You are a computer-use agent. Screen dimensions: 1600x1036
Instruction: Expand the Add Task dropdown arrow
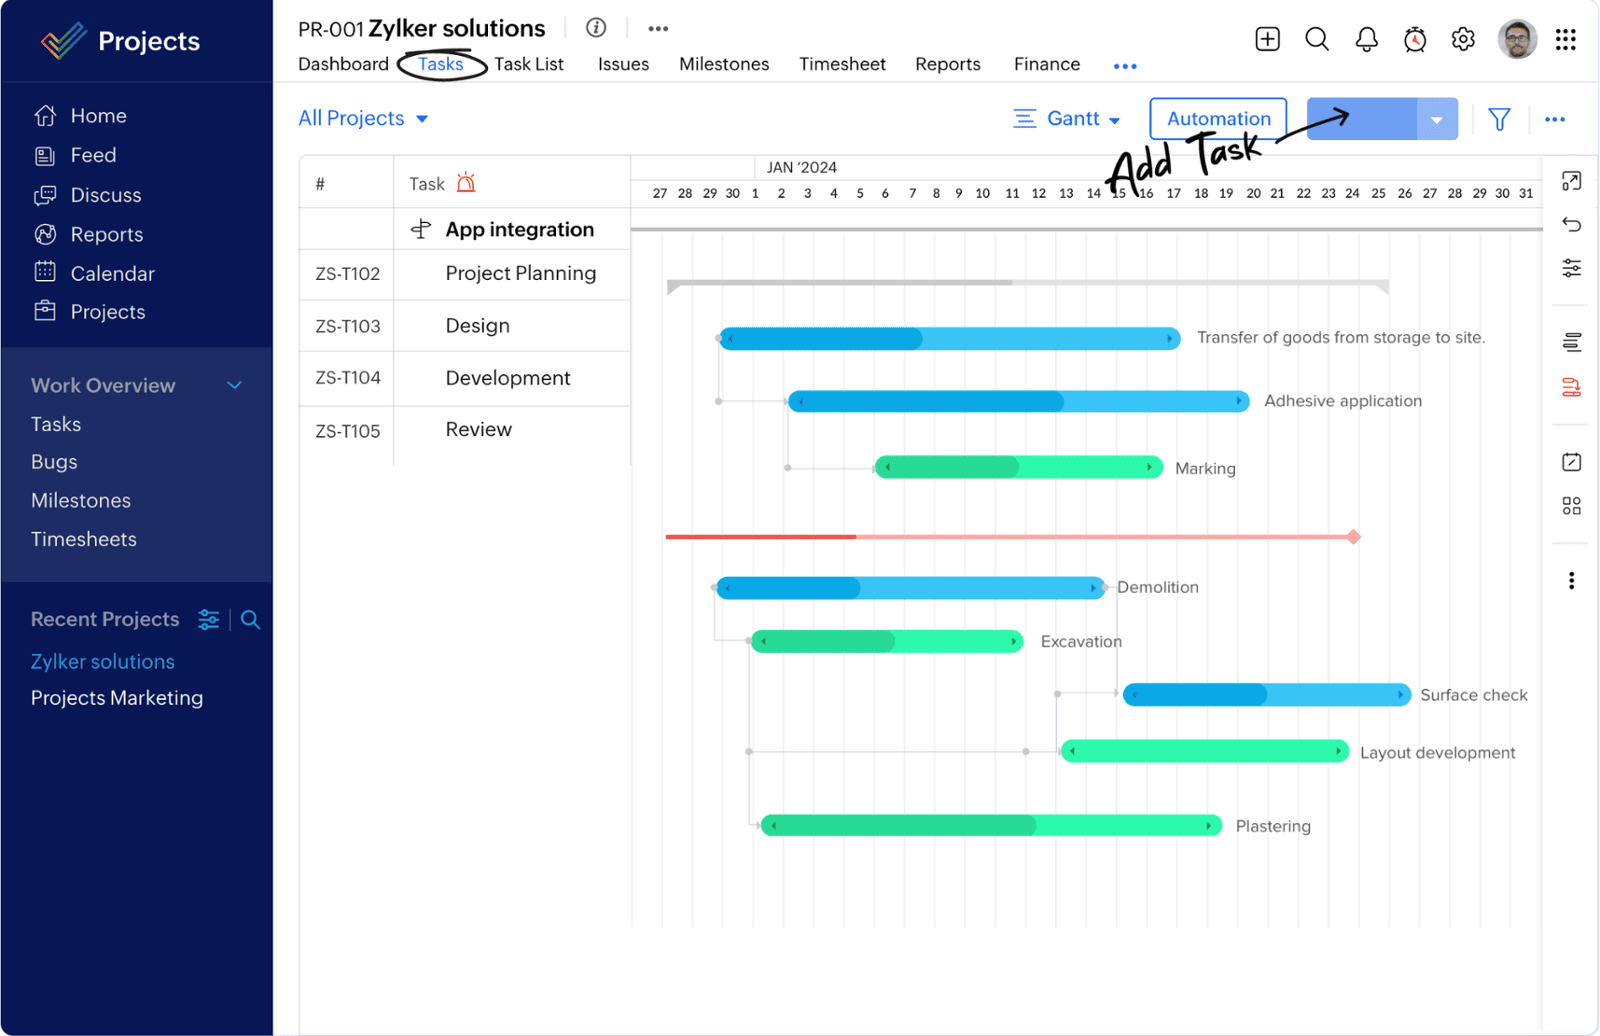(1436, 120)
